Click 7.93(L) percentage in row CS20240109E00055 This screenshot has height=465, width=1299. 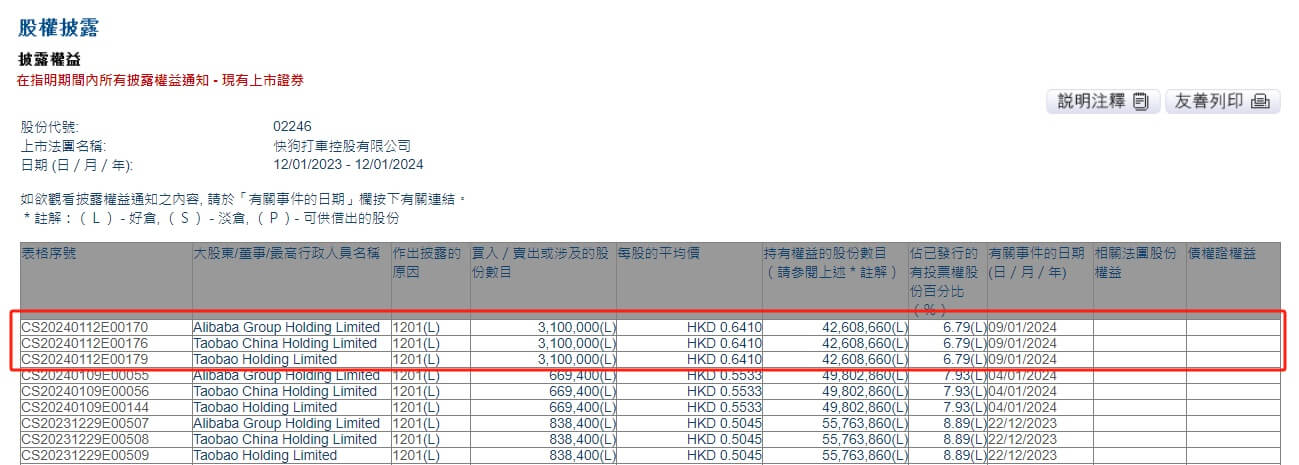point(964,375)
